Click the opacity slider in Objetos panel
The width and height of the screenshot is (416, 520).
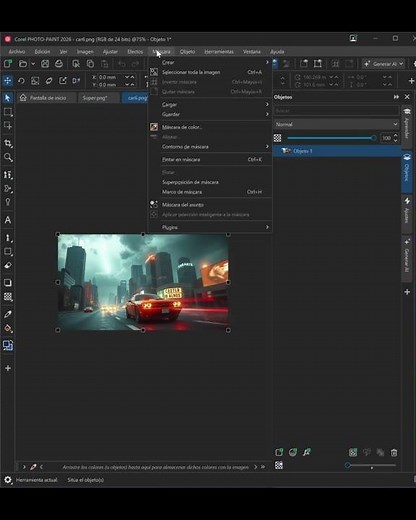(332, 138)
